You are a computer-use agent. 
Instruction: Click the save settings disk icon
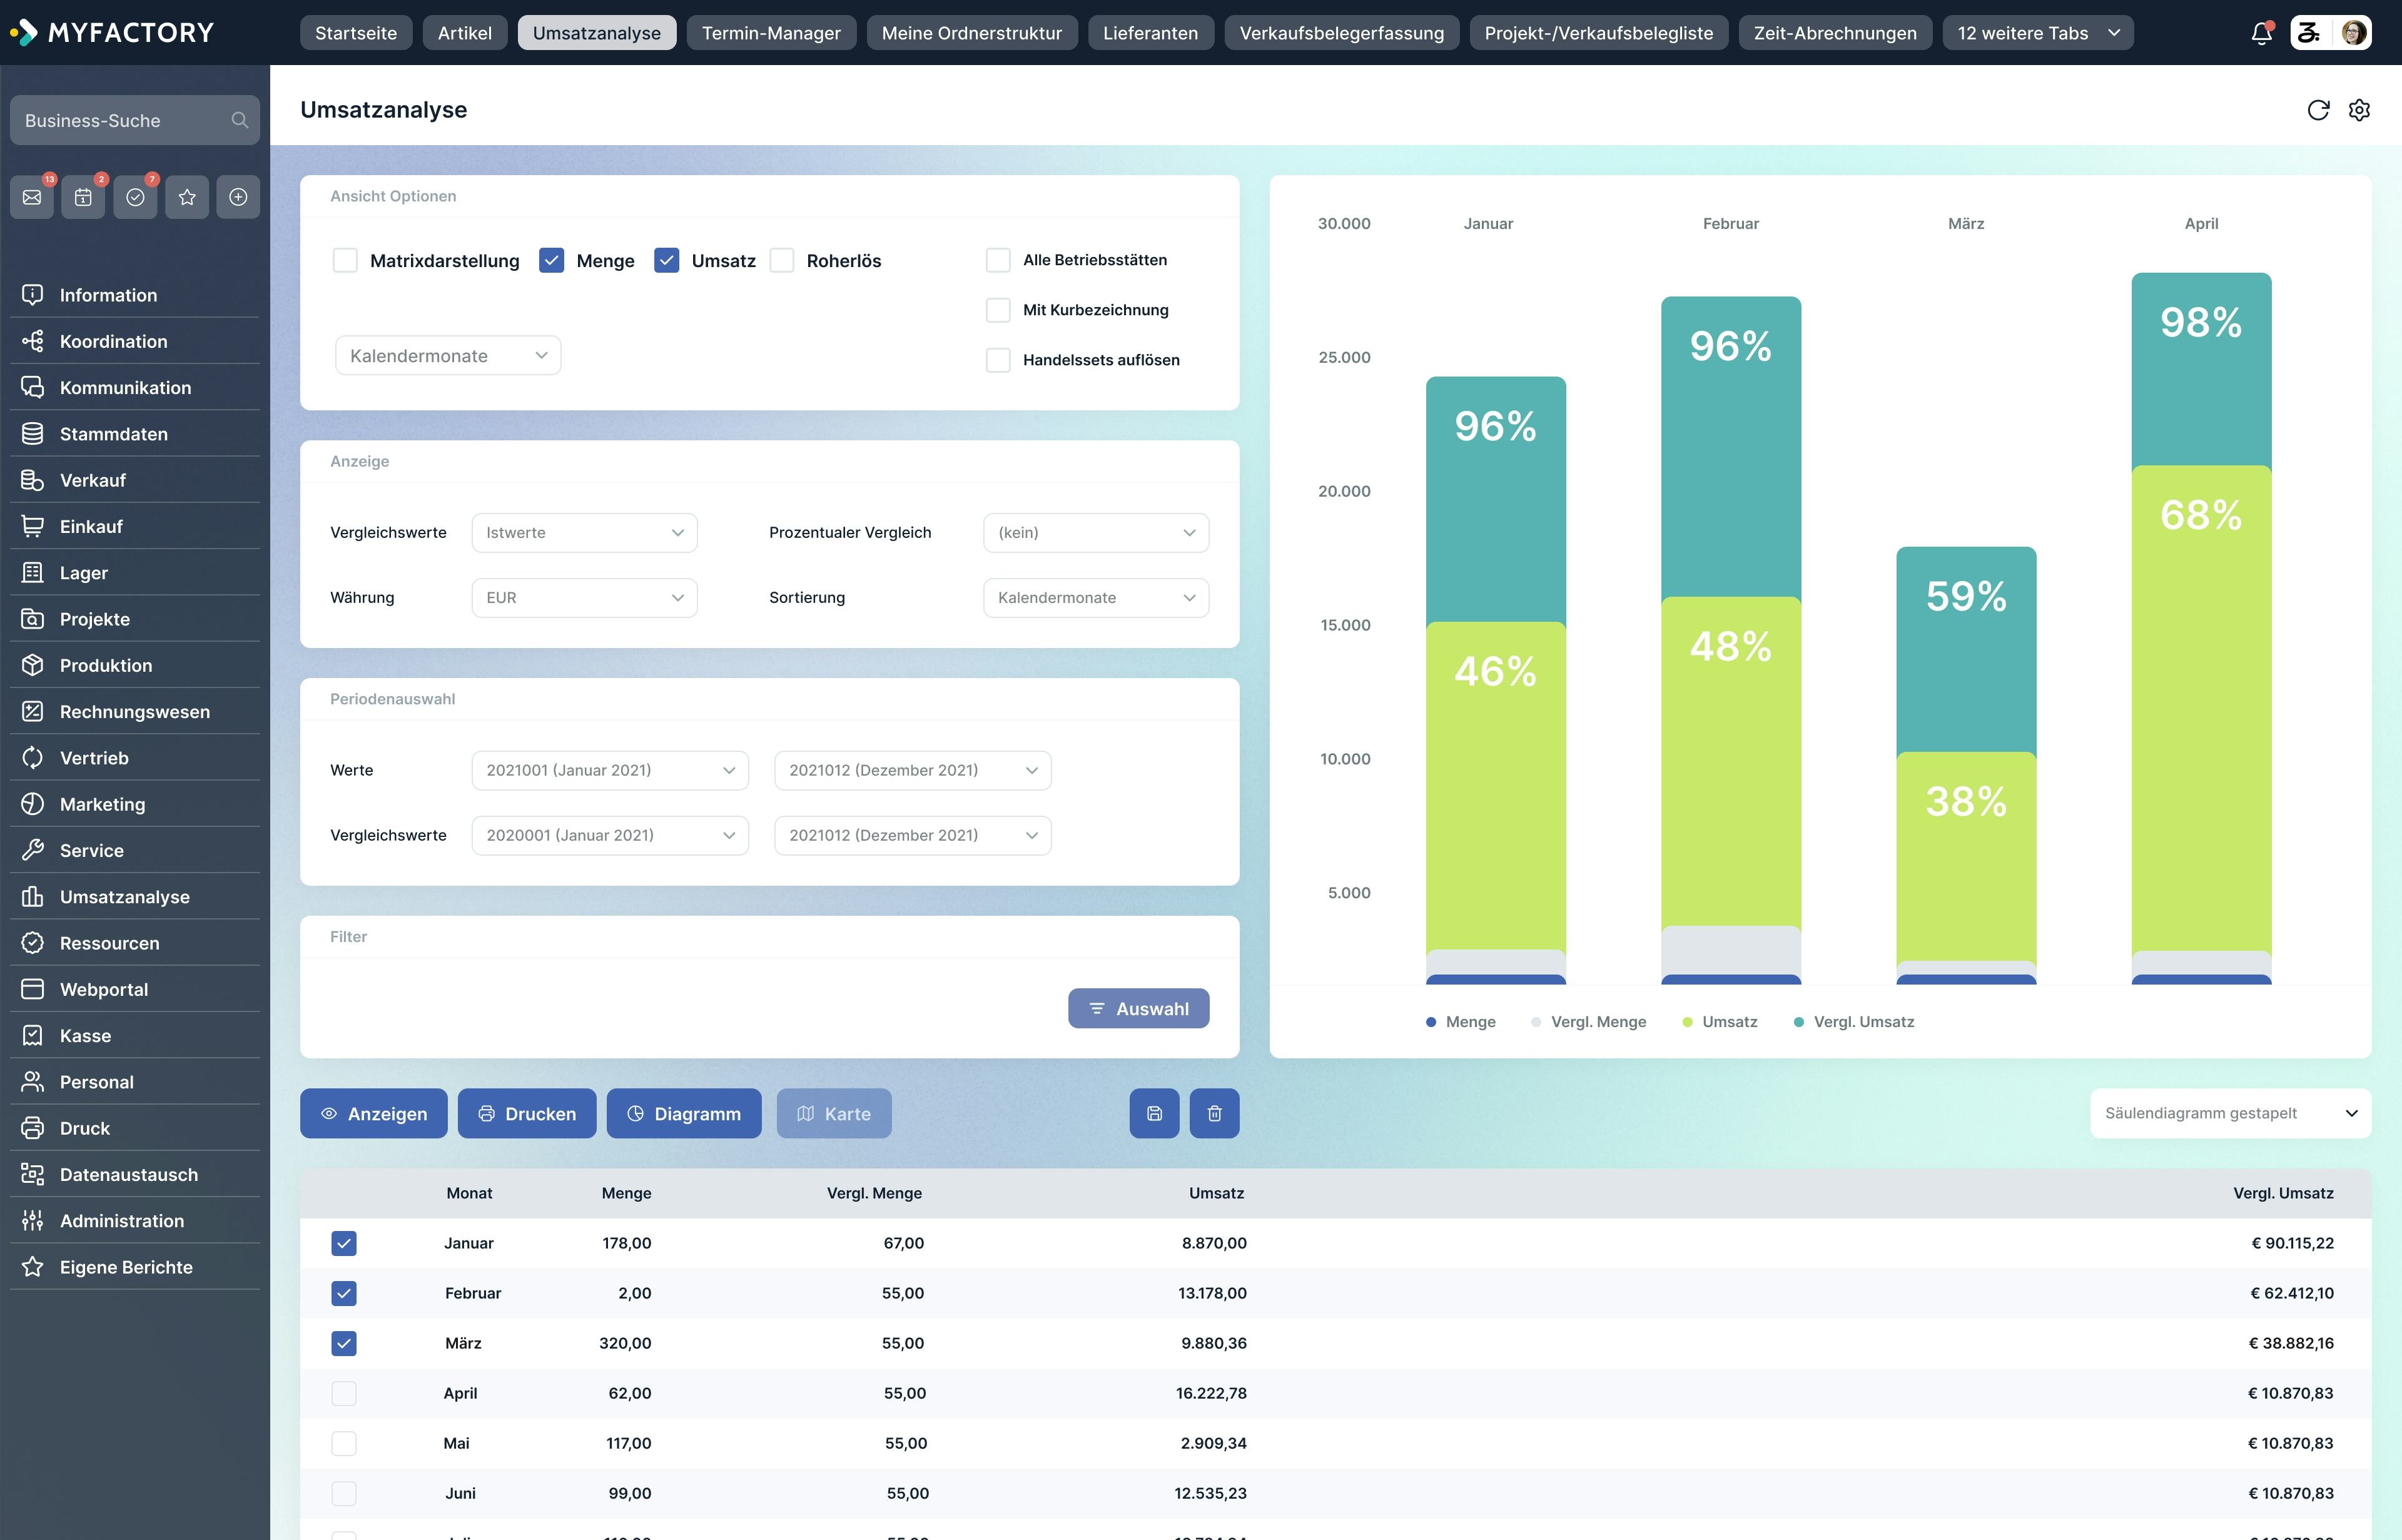tap(1155, 1113)
